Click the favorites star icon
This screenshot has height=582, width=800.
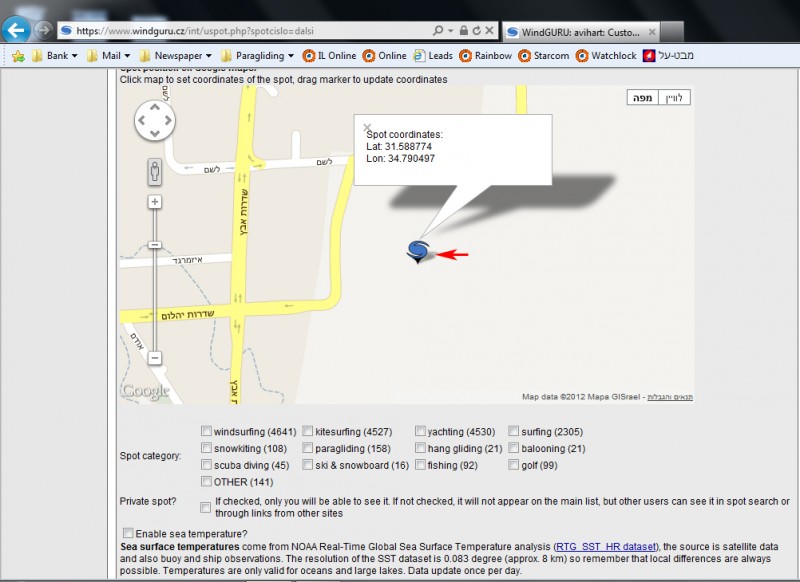18,56
